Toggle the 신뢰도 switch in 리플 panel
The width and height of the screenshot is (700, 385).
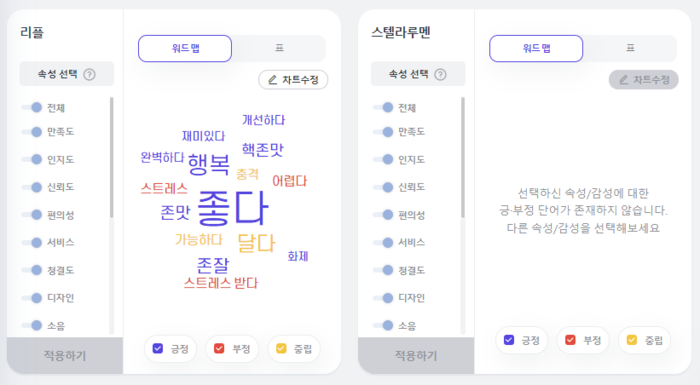(32, 187)
